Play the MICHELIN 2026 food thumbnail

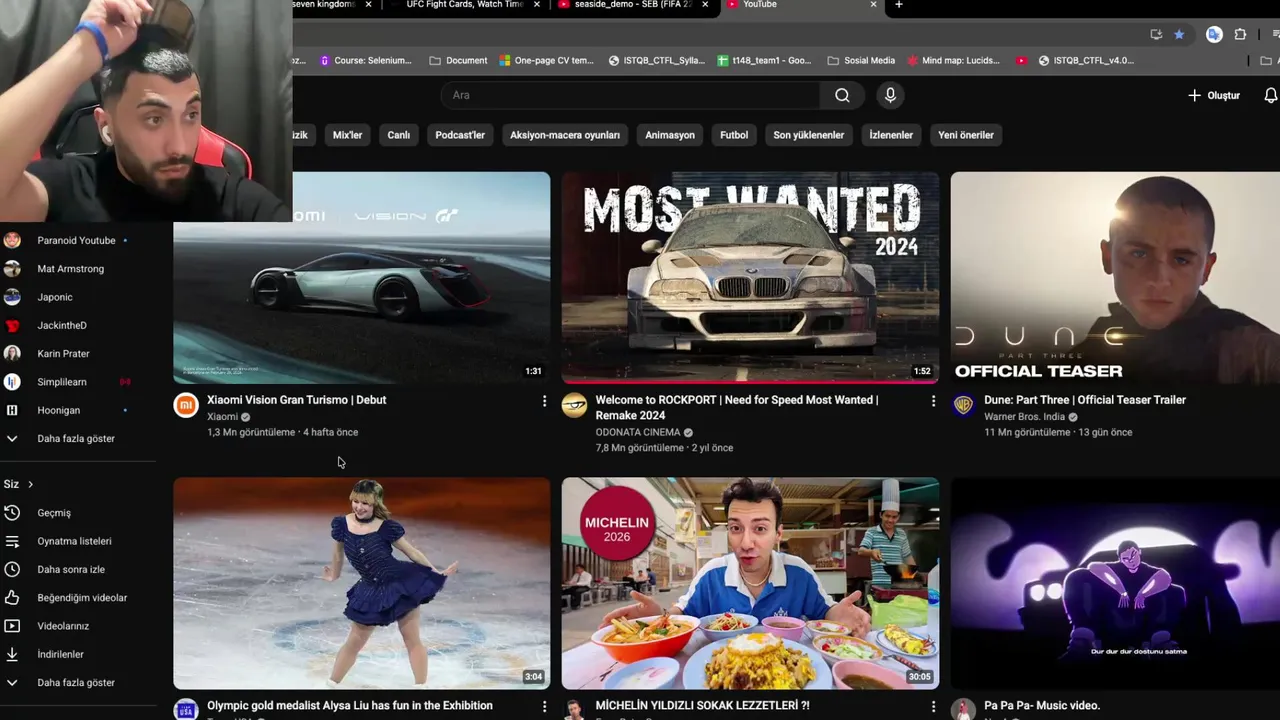point(750,584)
